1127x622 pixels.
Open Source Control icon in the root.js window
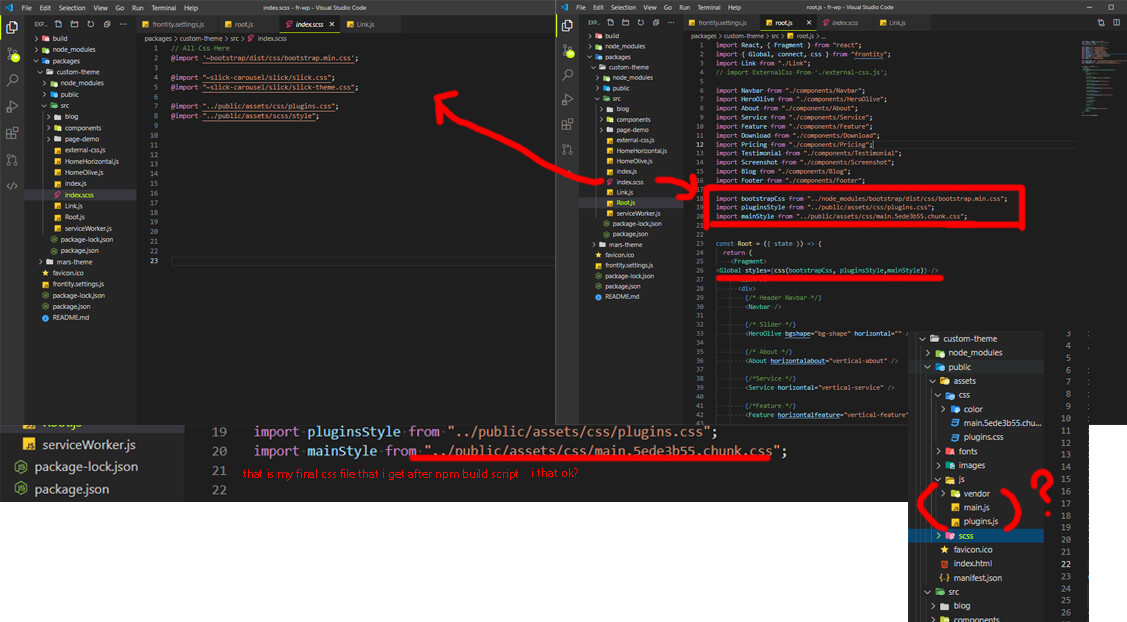[567, 49]
